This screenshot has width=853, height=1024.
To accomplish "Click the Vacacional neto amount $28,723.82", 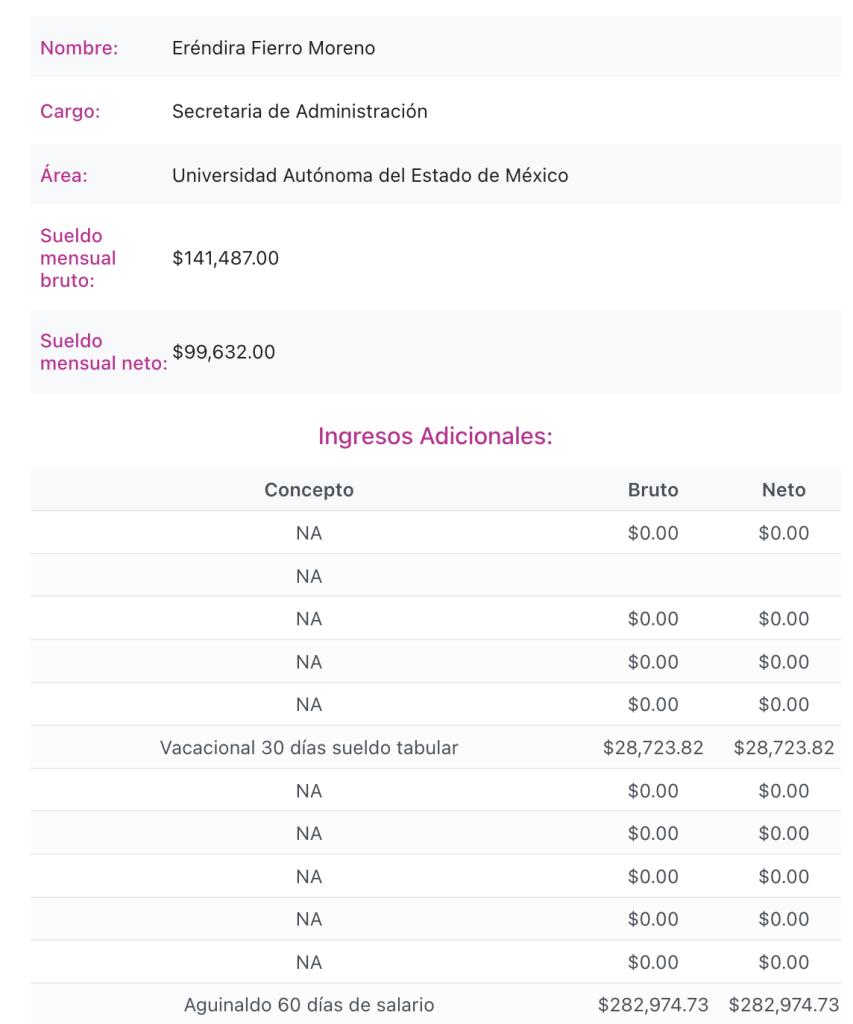I will tap(784, 748).
